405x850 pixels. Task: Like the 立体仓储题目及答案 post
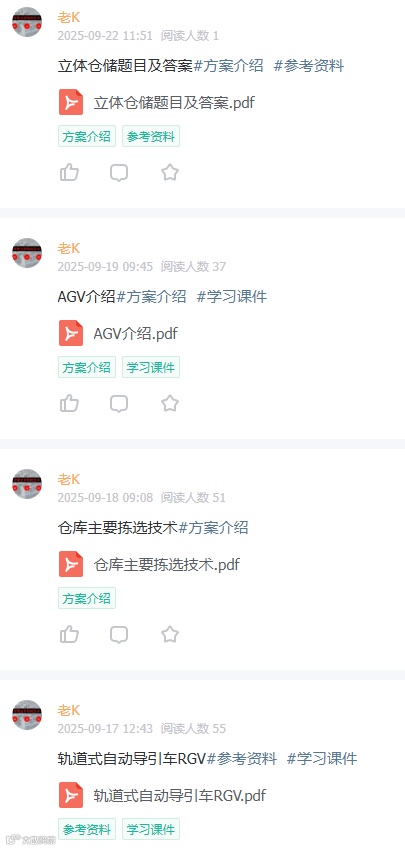click(69, 173)
